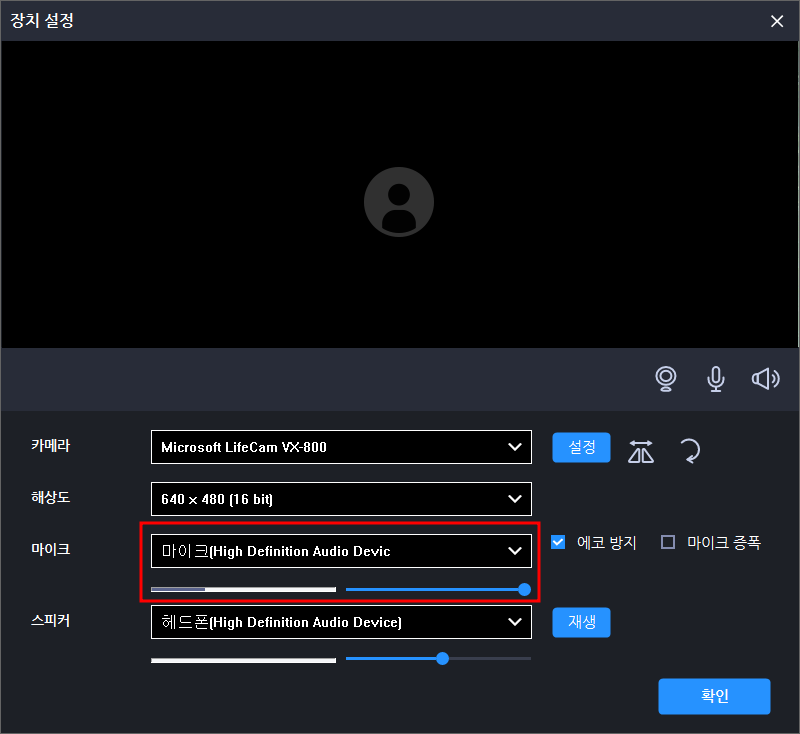Toggle the webcam icon below the preview

pos(665,379)
